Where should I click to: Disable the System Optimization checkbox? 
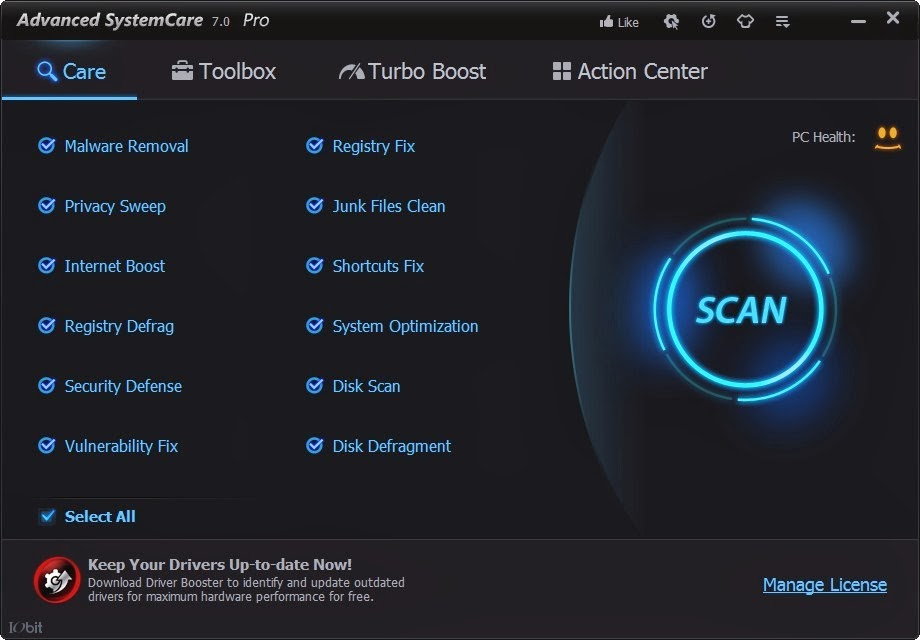coord(315,326)
